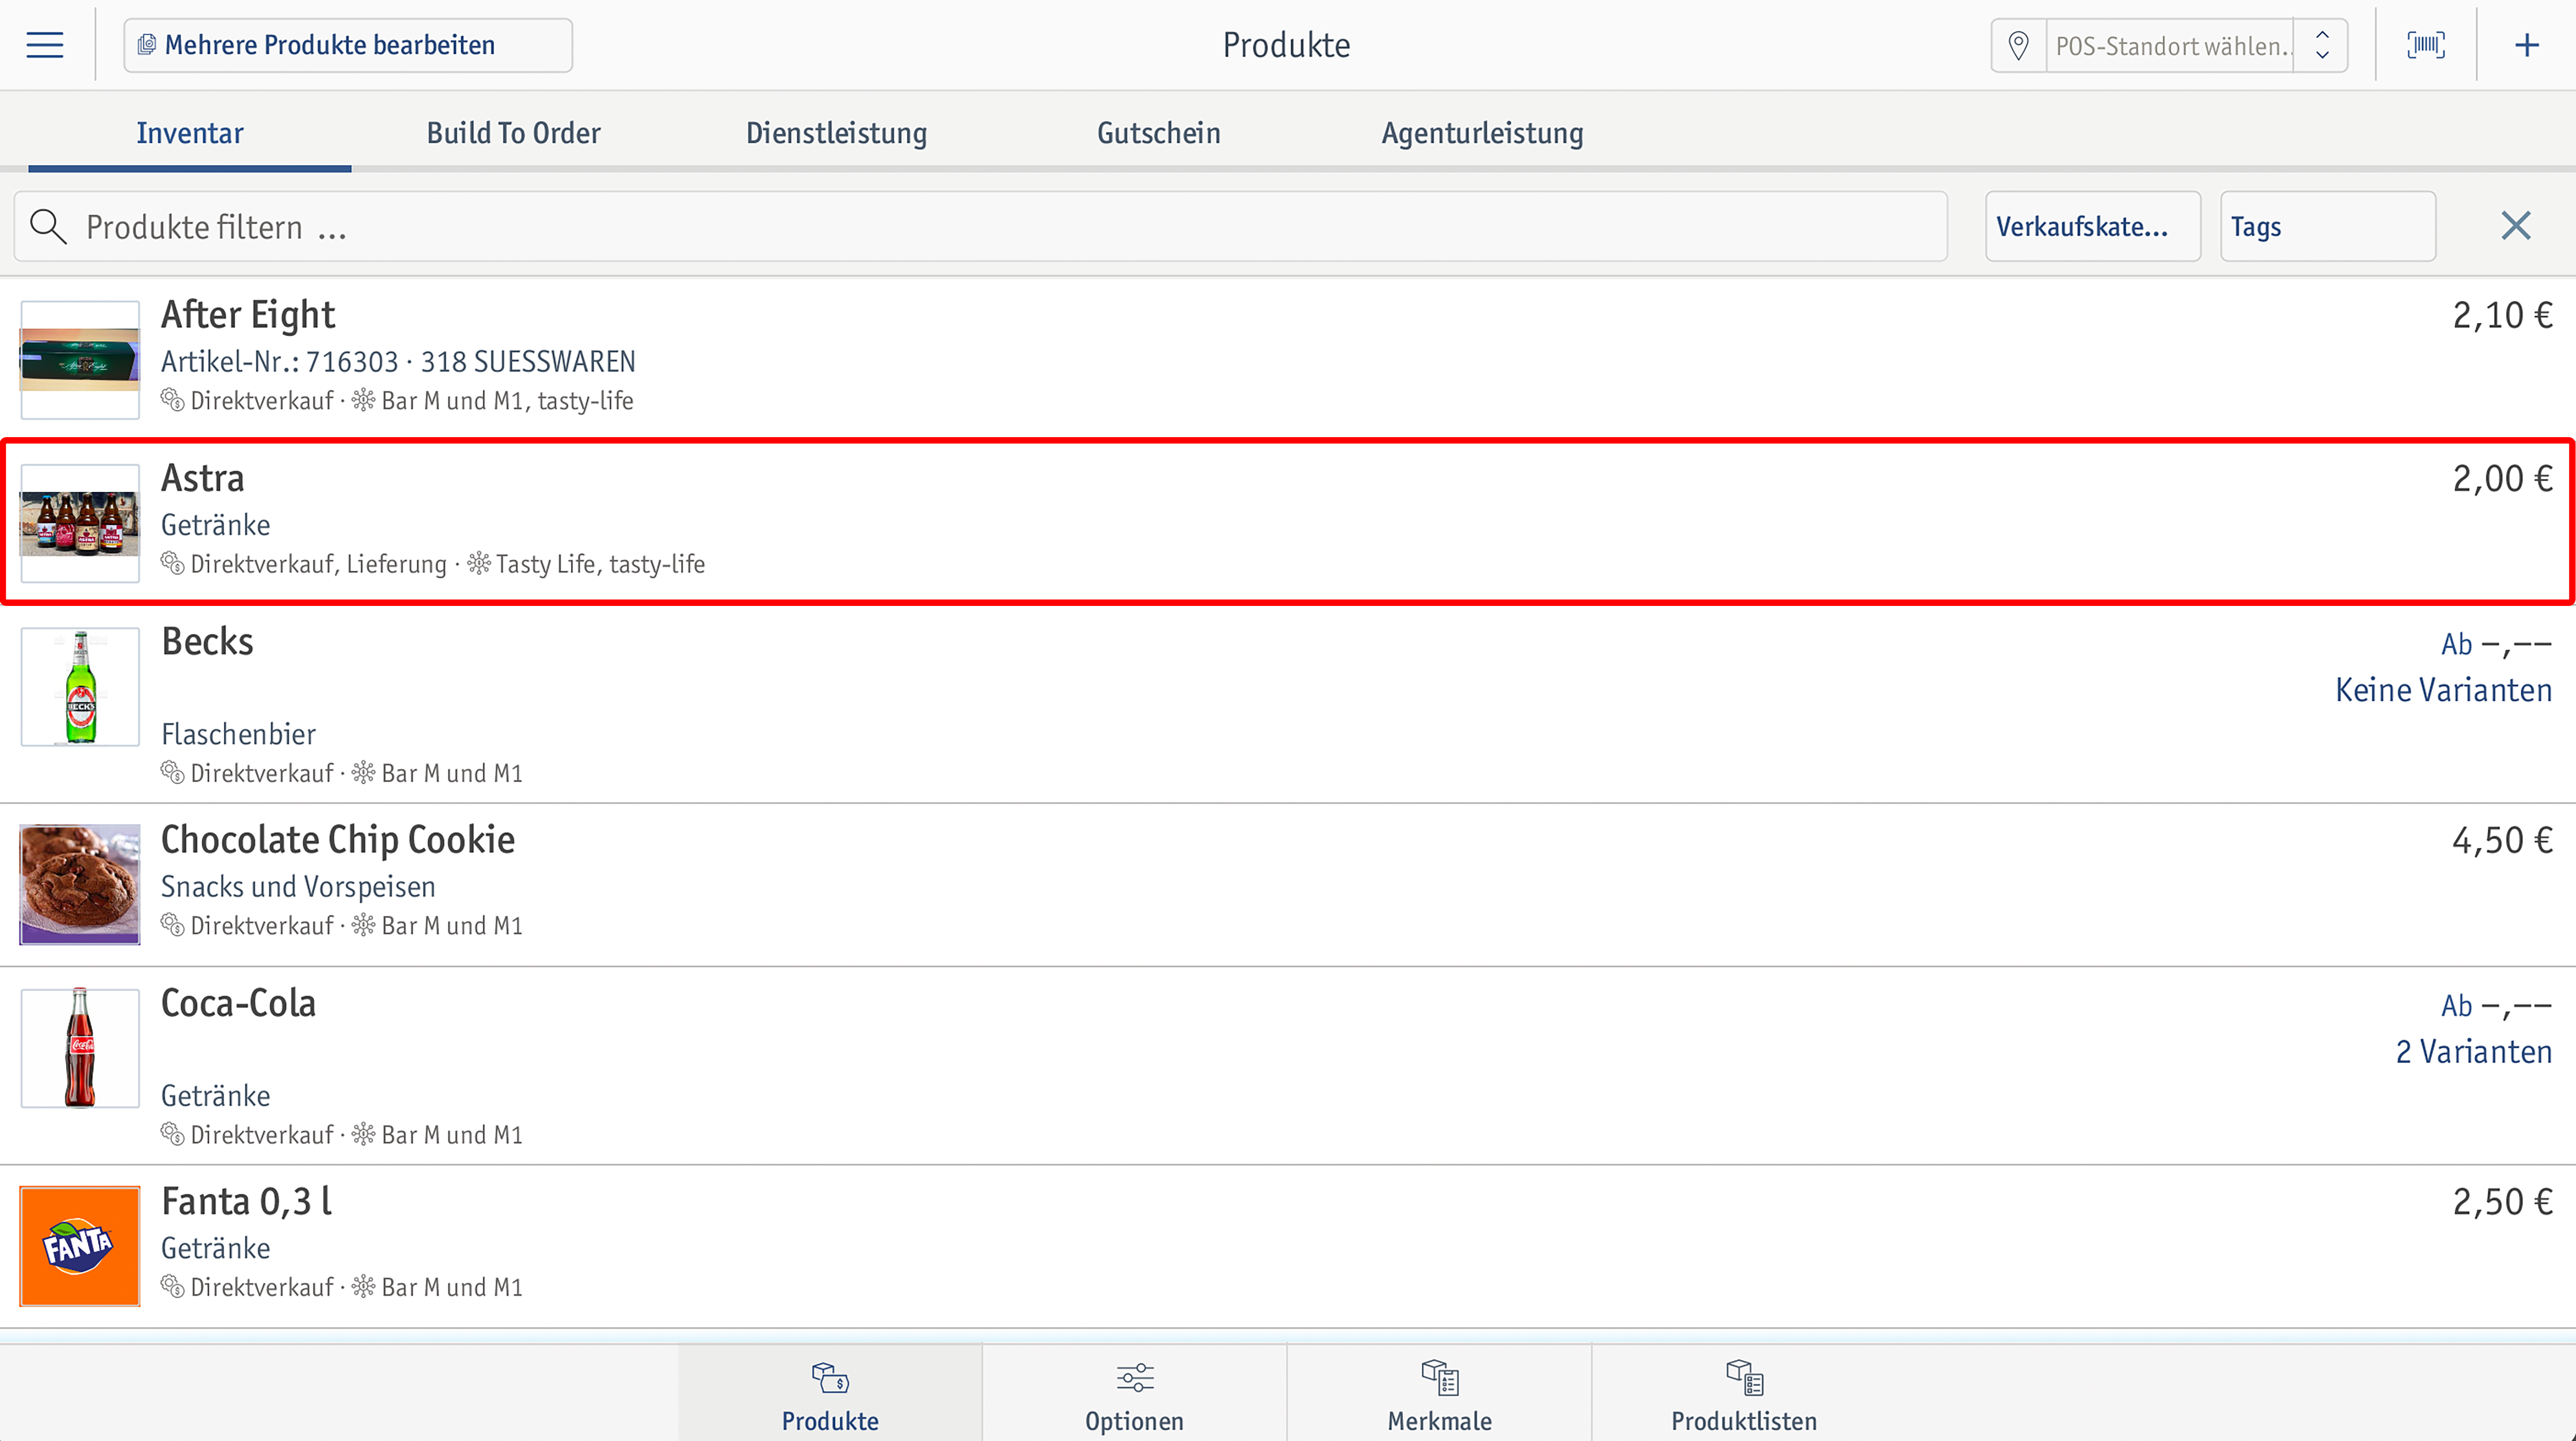
Task: Open the Optionen bottom navigation item
Action: [1134, 1394]
